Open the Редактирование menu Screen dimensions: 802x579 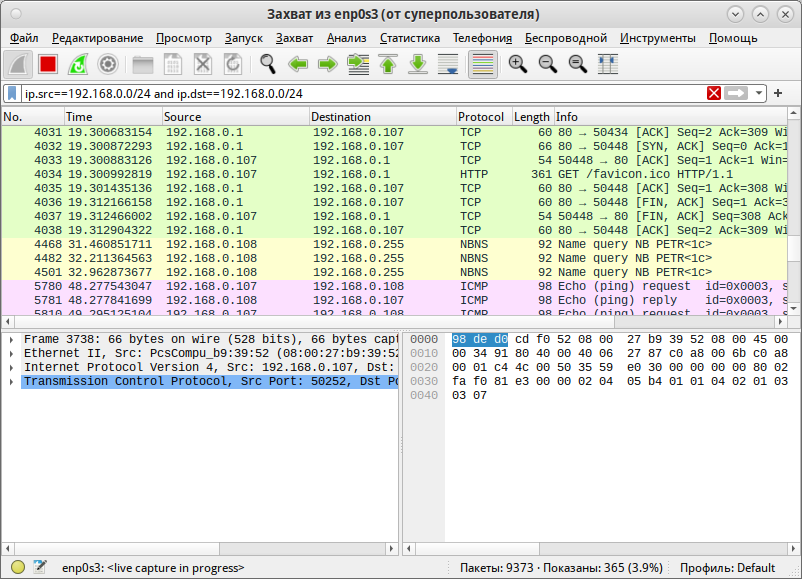tap(97, 38)
